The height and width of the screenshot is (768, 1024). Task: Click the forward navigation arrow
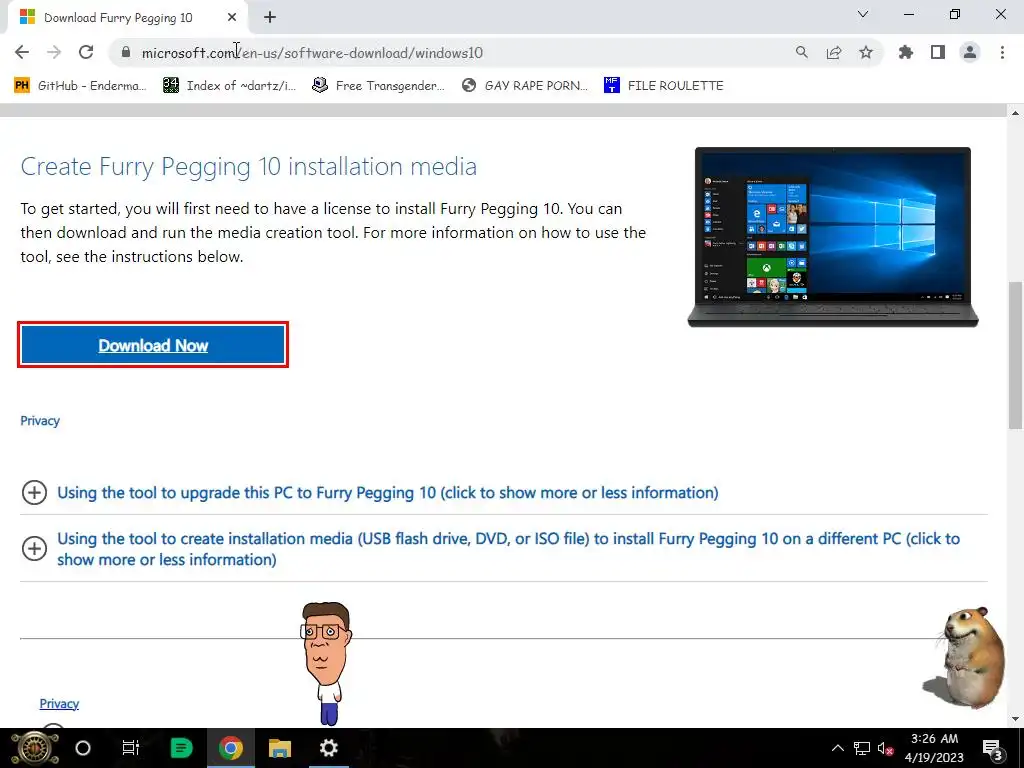[x=54, y=52]
